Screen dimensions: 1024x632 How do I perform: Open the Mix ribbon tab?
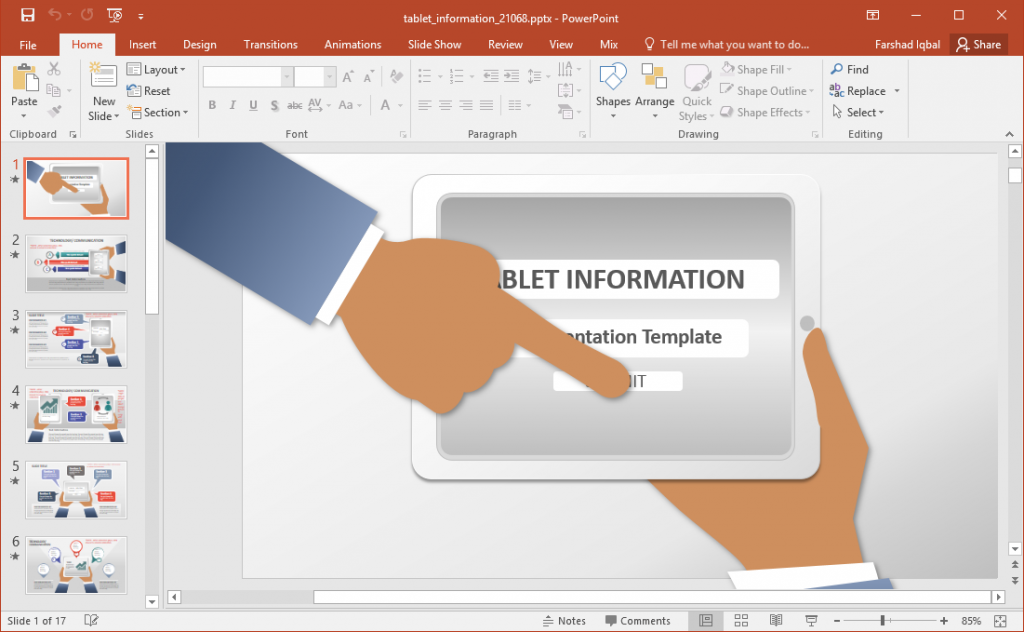(609, 44)
